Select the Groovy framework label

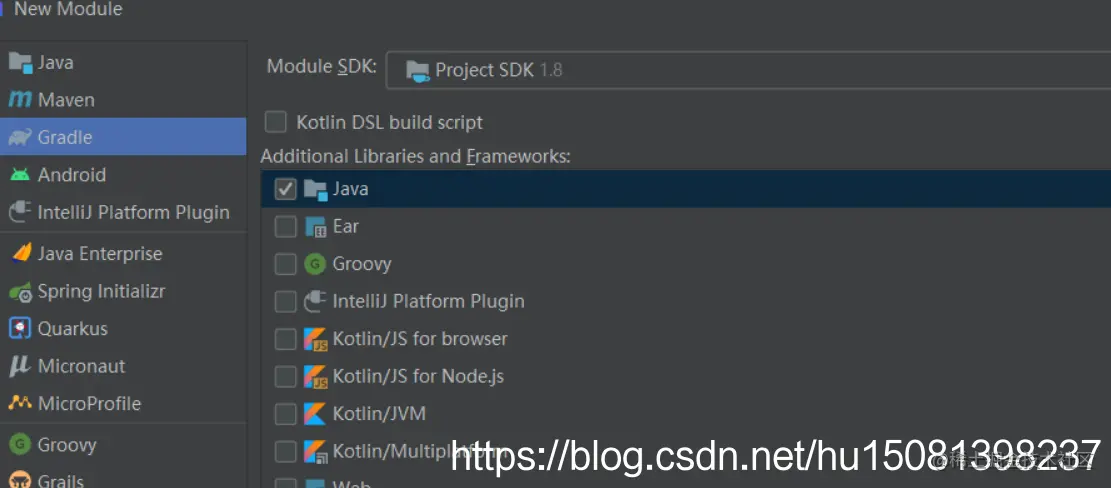(362, 264)
